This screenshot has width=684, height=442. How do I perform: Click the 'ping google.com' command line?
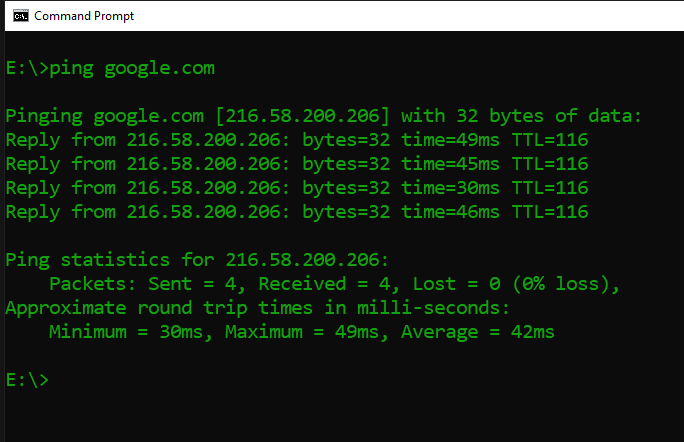(110, 69)
